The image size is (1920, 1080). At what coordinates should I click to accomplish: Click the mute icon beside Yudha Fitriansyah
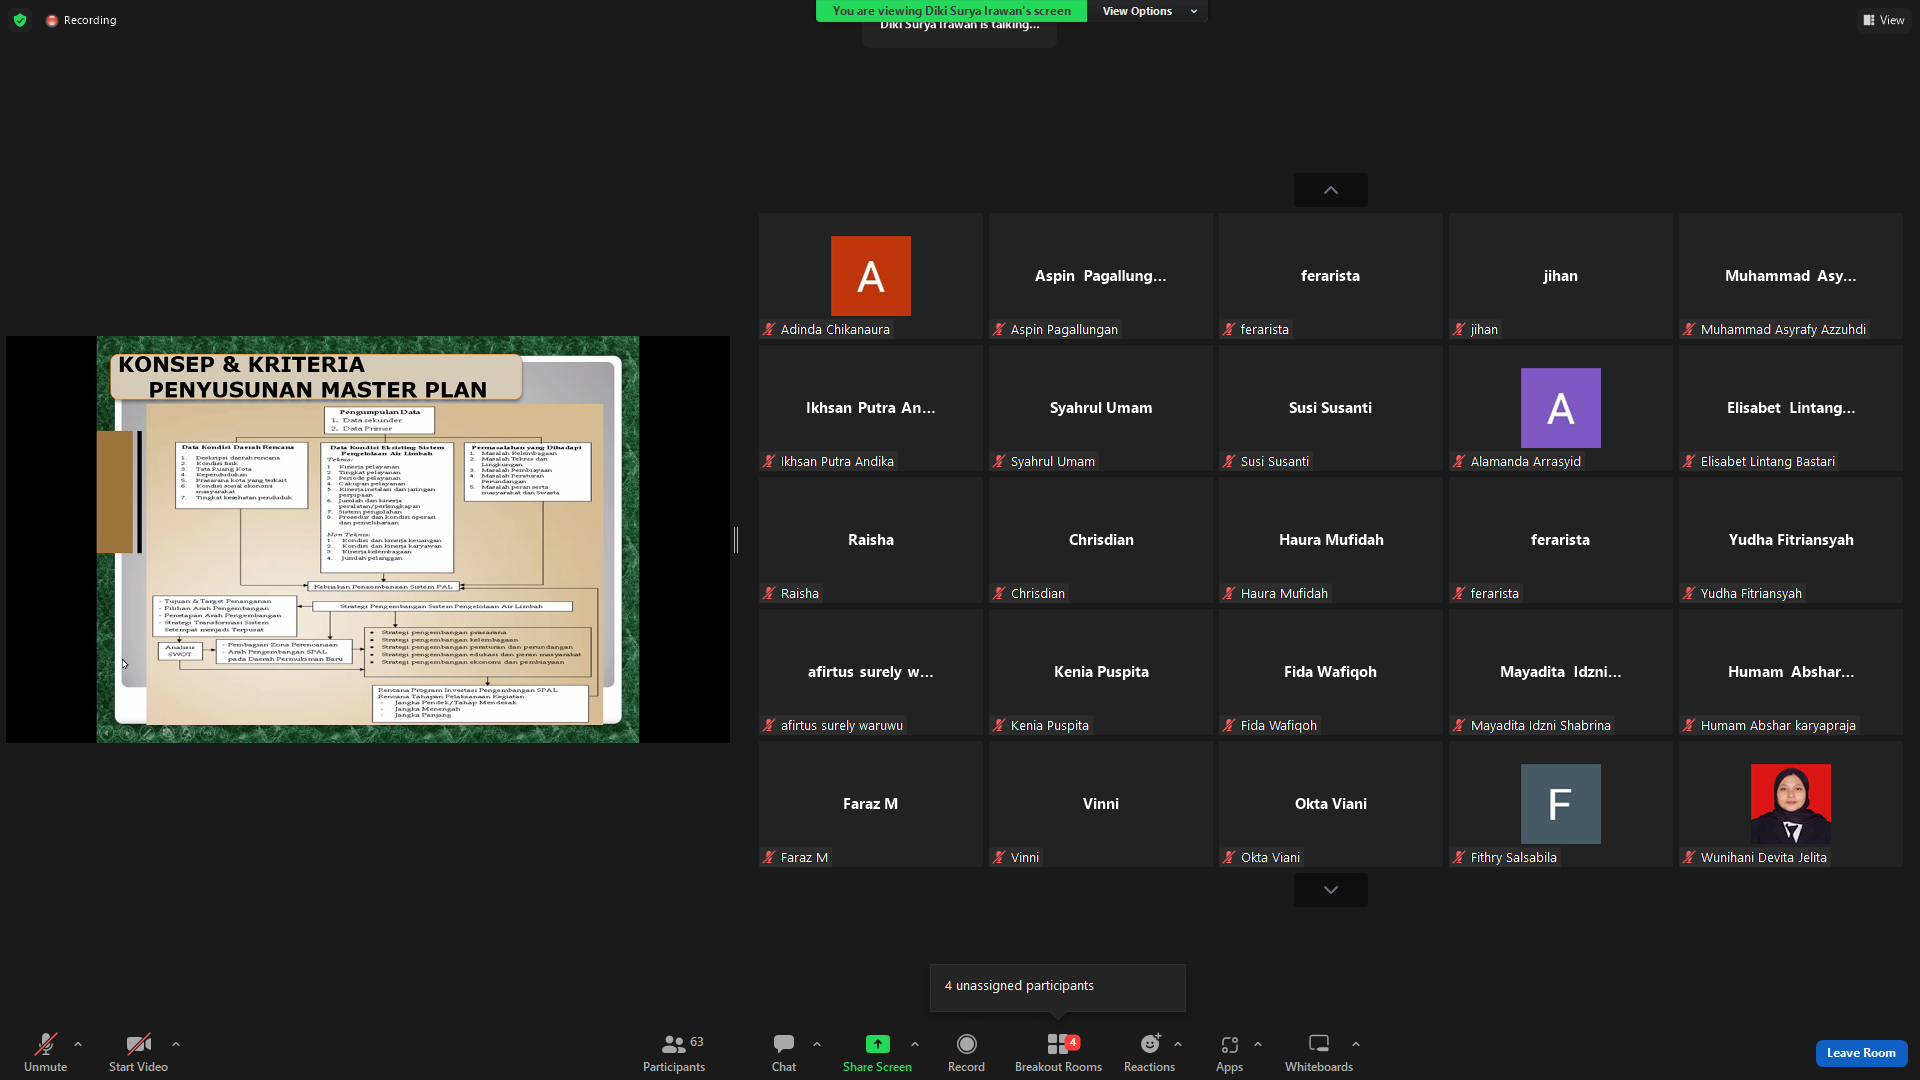(x=1689, y=594)
